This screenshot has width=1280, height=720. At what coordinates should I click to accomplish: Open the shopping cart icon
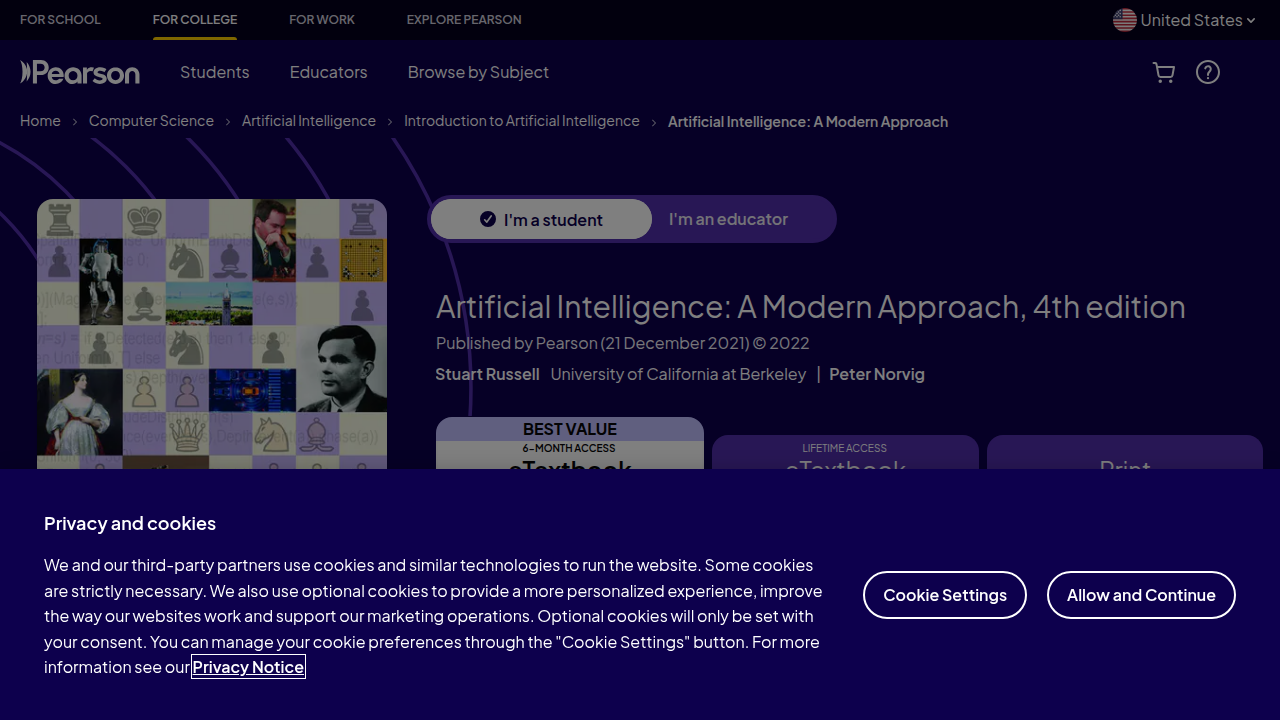tap(1163, 72)
